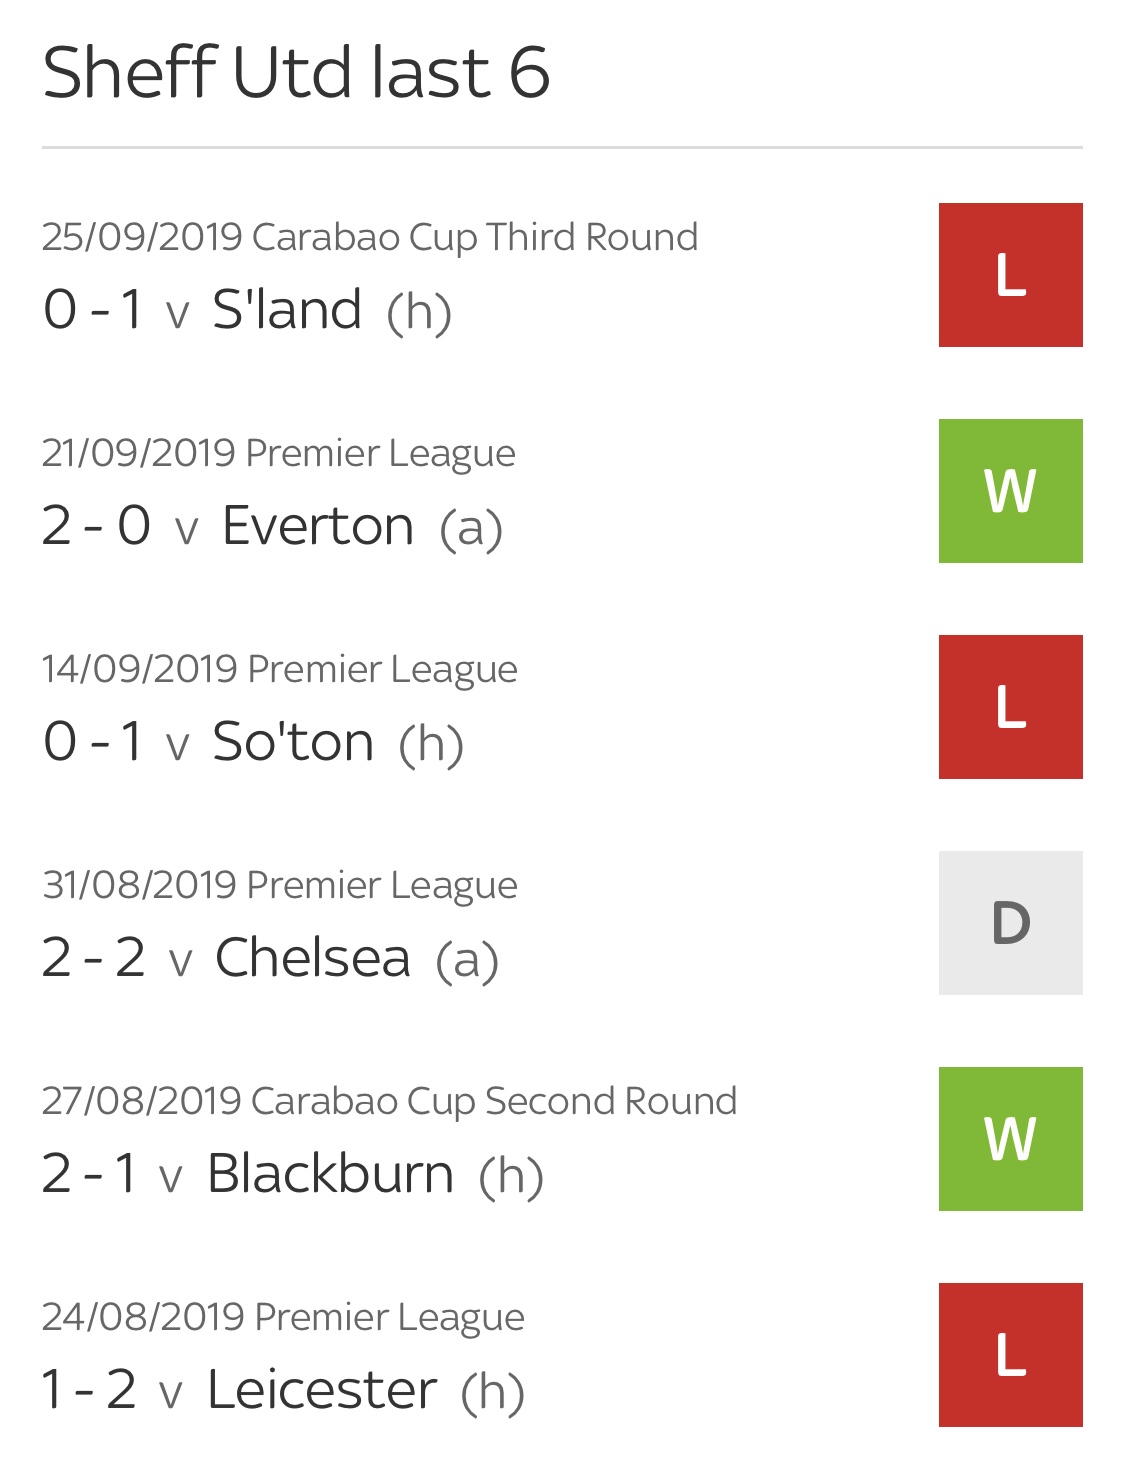Open the 2 - 1 v Blackburn result
1125x1462 pixels.
pyautogui.click(x=292, y=1174)
